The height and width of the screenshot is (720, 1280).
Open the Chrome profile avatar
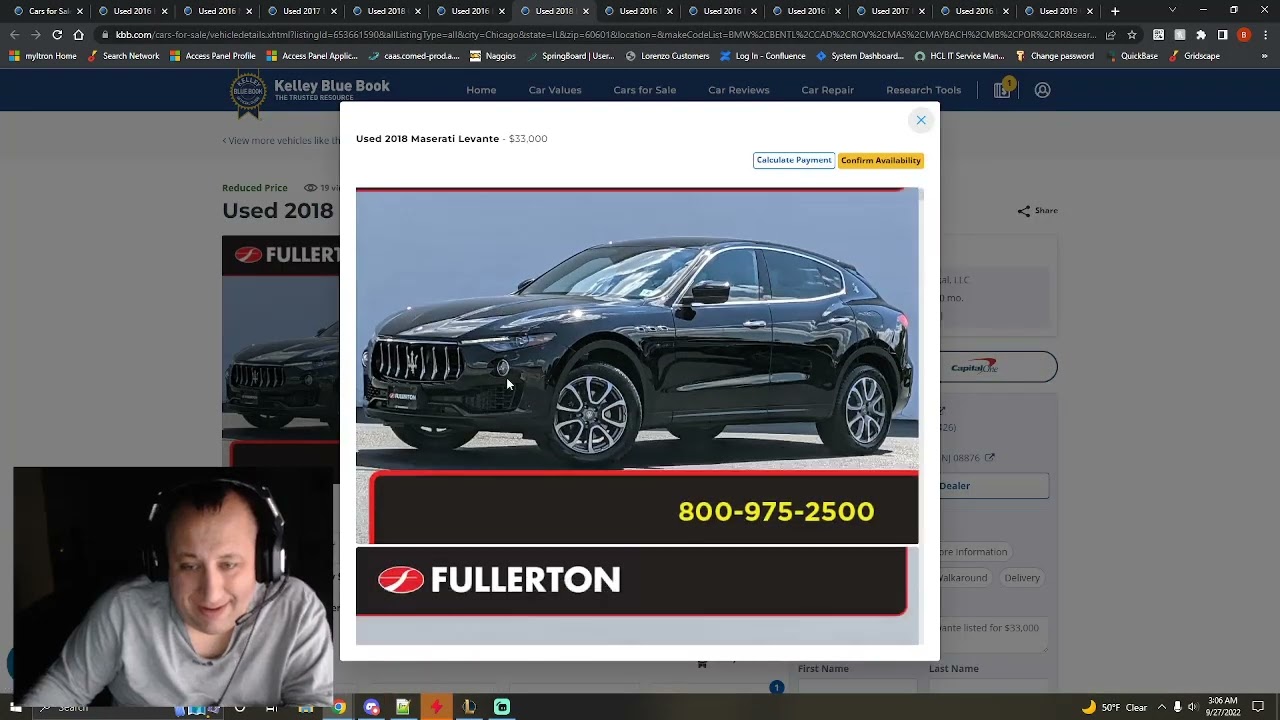pyautogui.click(x=1244, y=34)
